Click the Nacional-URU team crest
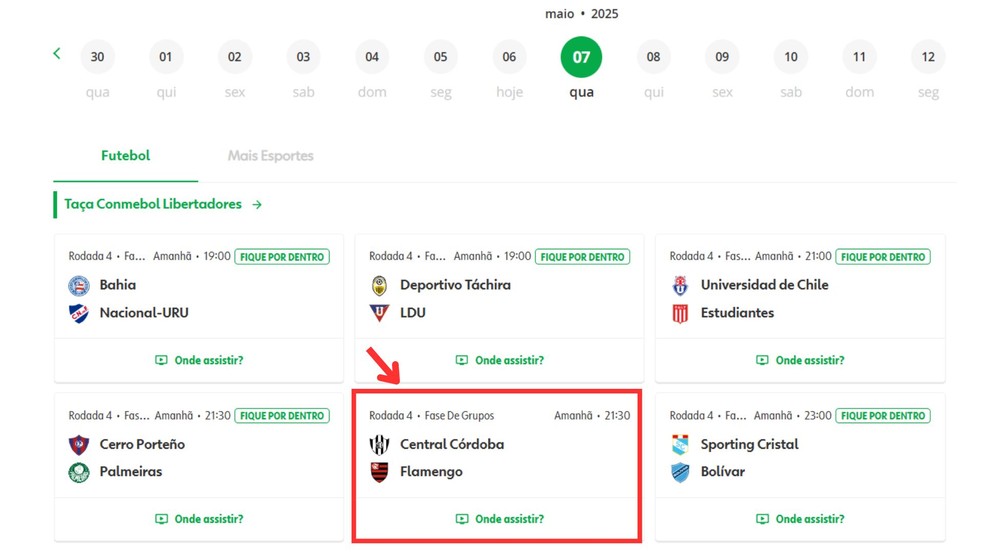The width and height of the screenshot is (984, 554). coord(78,312)
